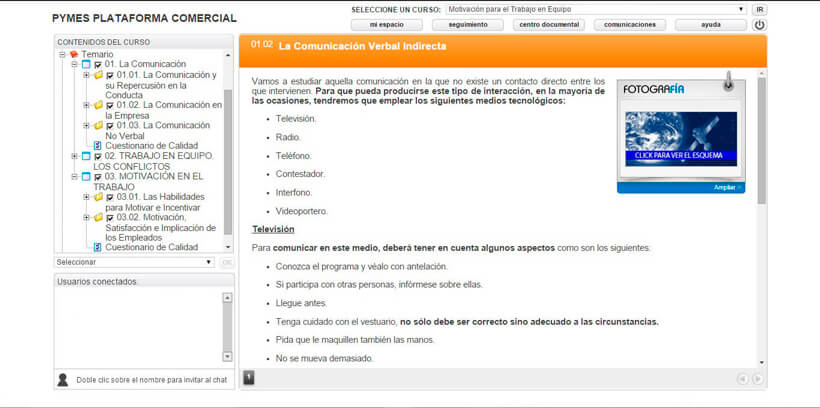Expand the 03.02 lesson node

point(86,218)
